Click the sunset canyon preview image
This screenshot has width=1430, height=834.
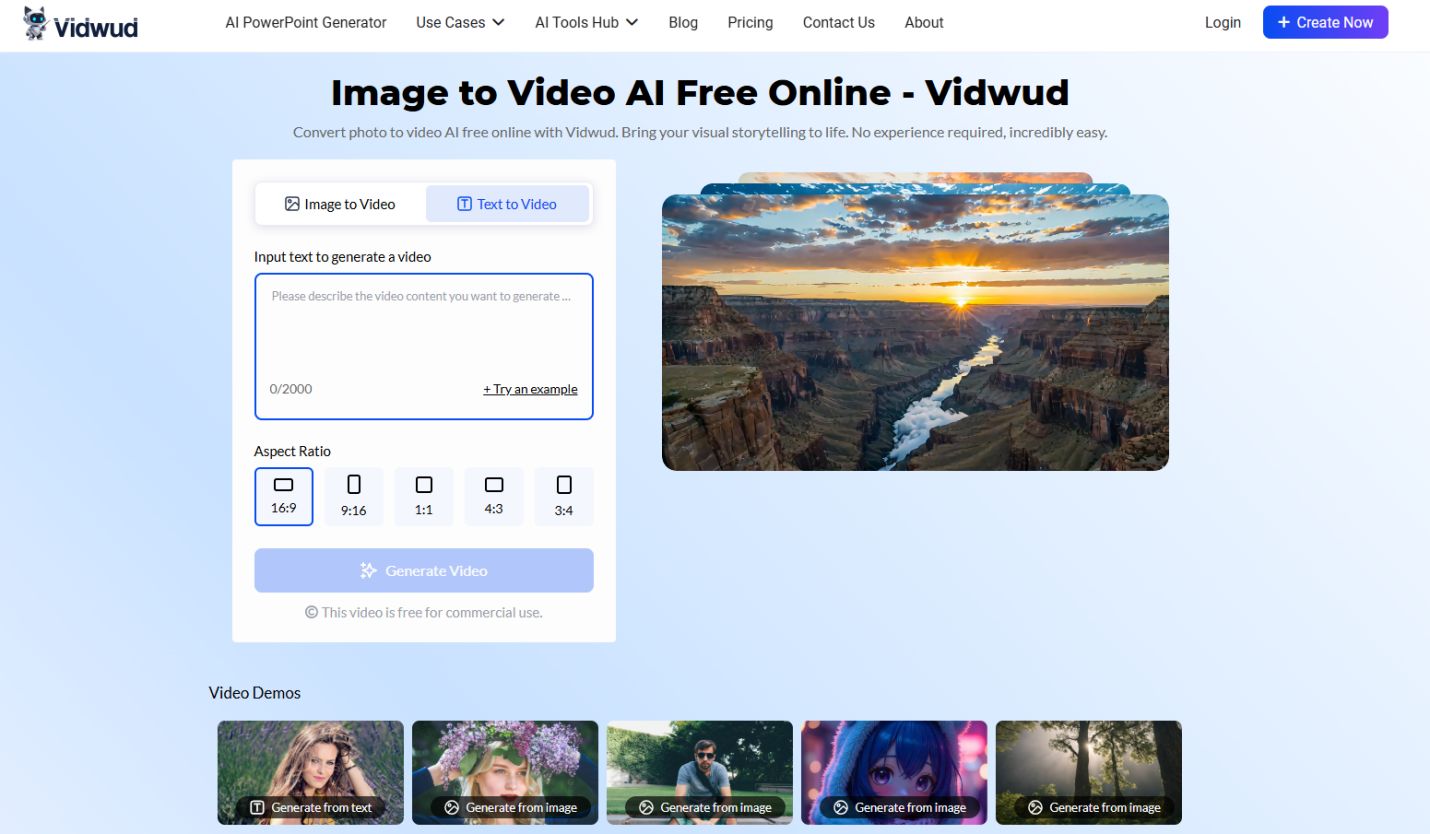(915, 332)
